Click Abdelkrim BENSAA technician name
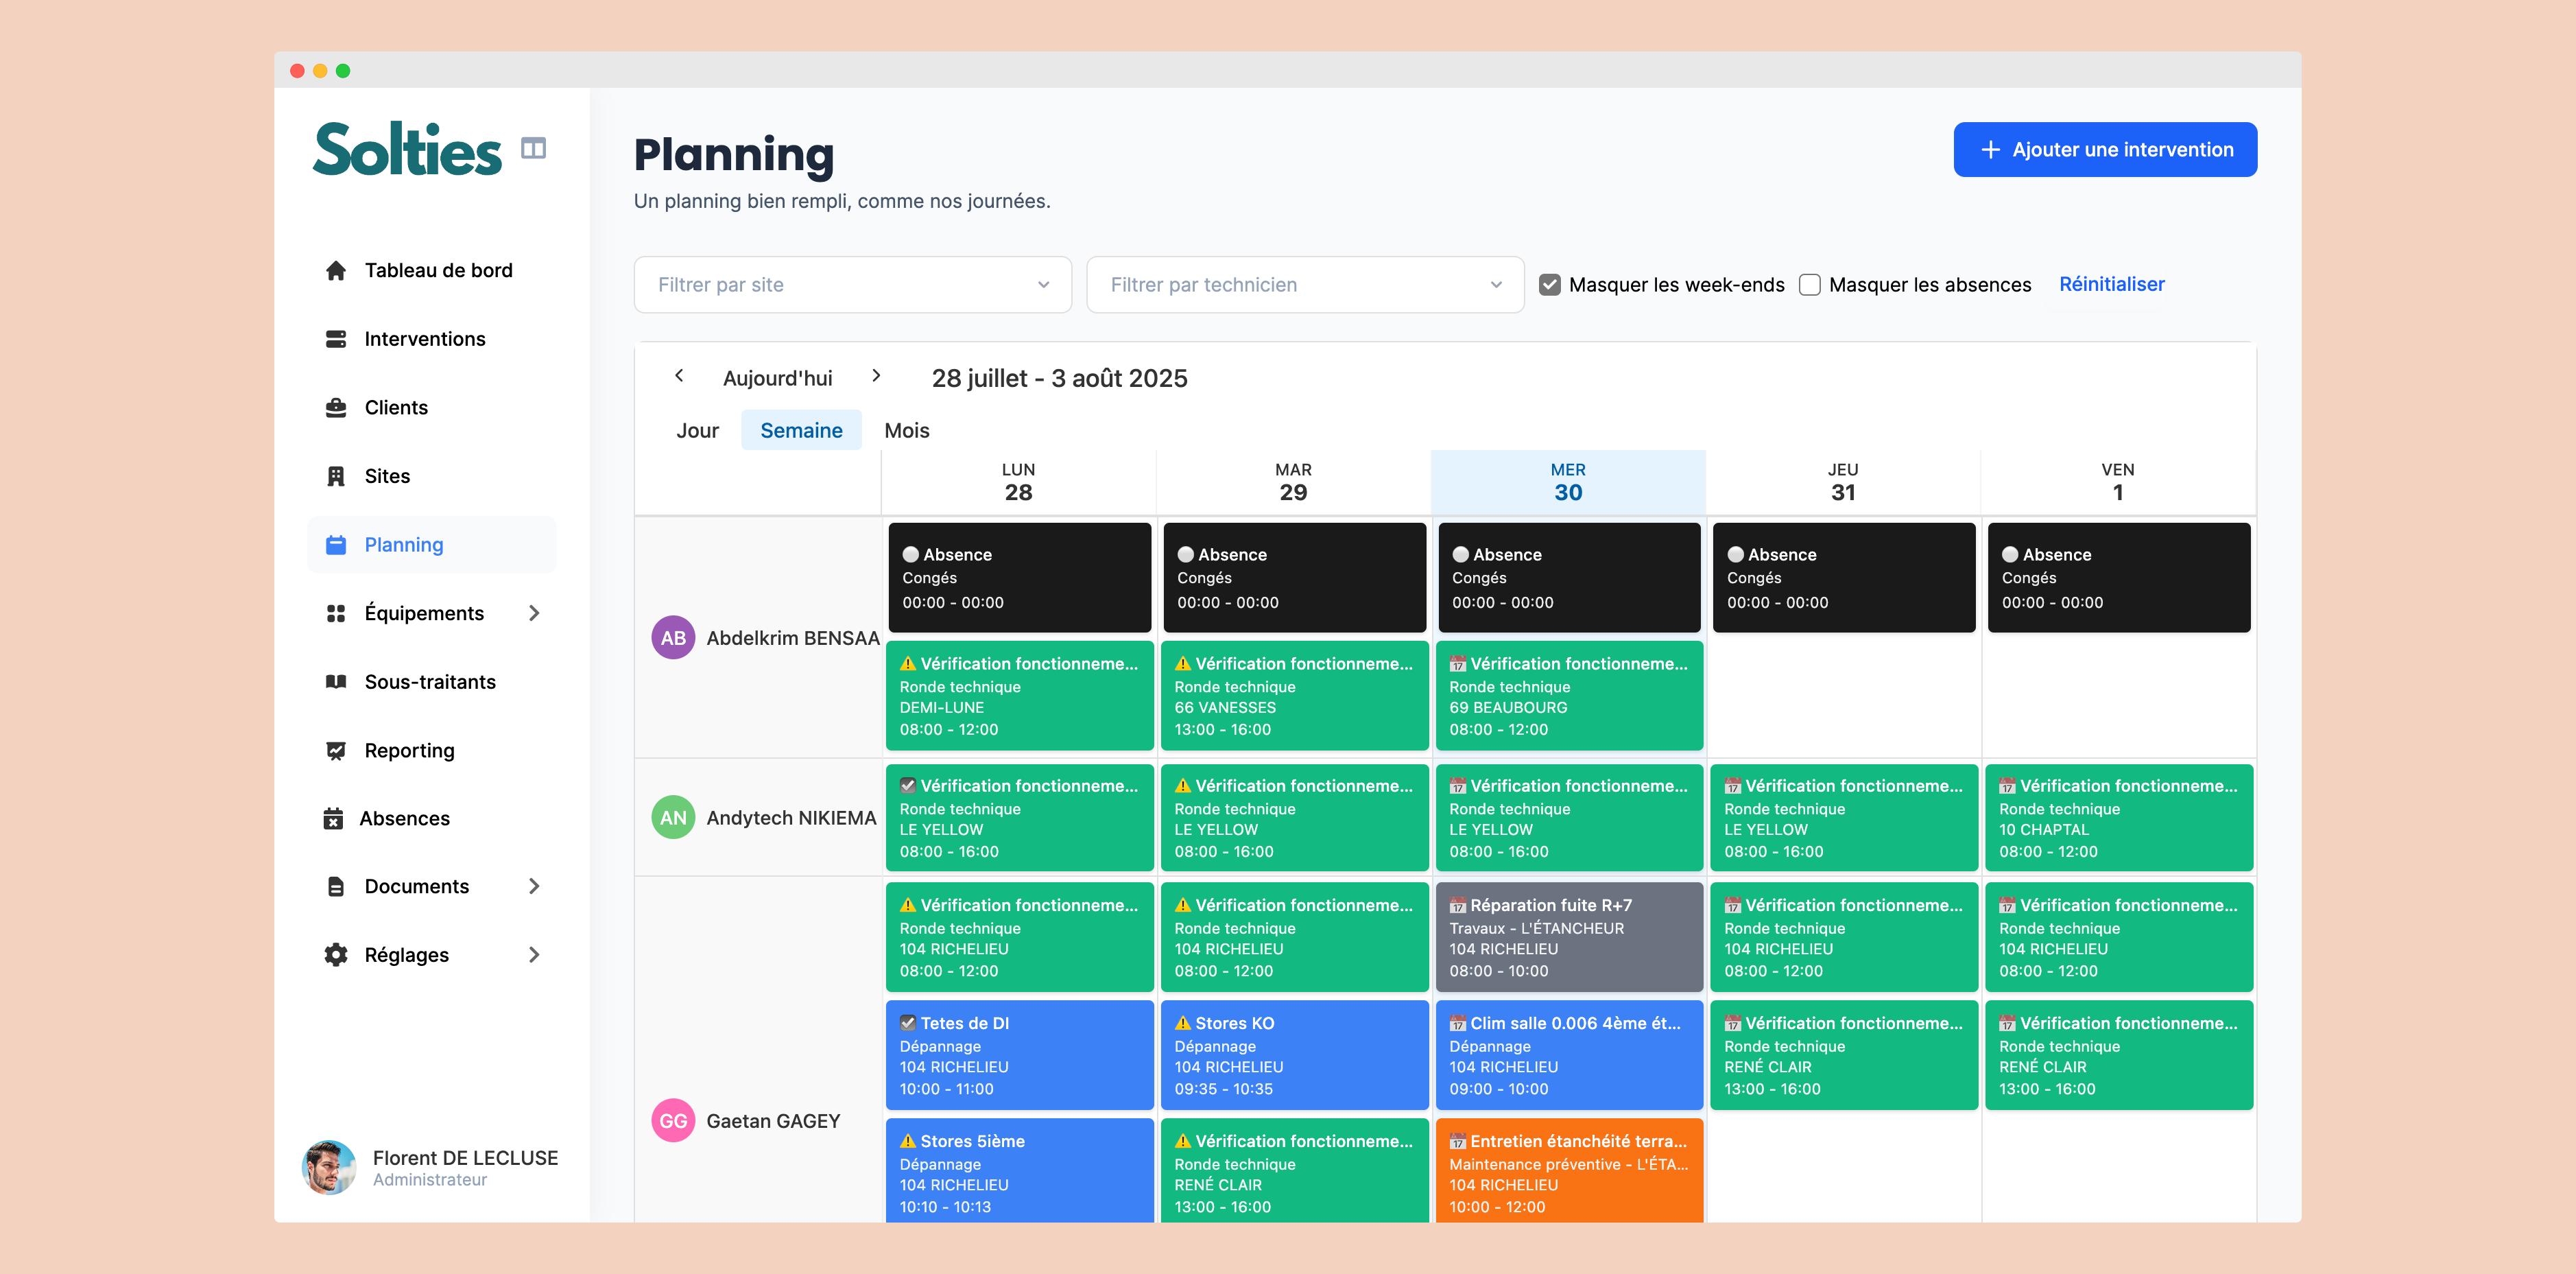This screenshot has height=1274, width=2576. click(793, 638)
